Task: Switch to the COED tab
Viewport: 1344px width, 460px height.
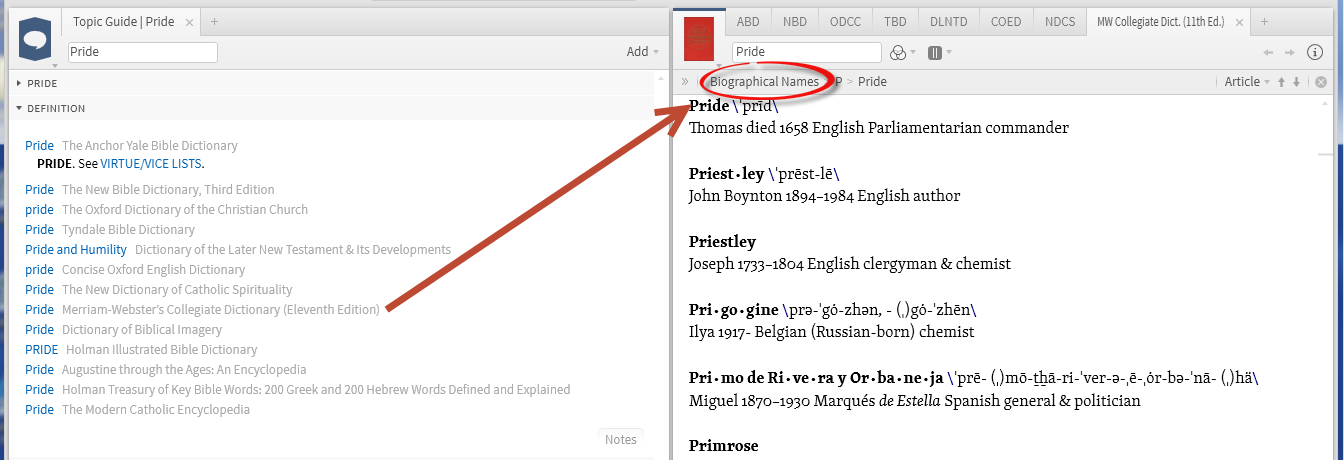Action: coord(1006,21)
